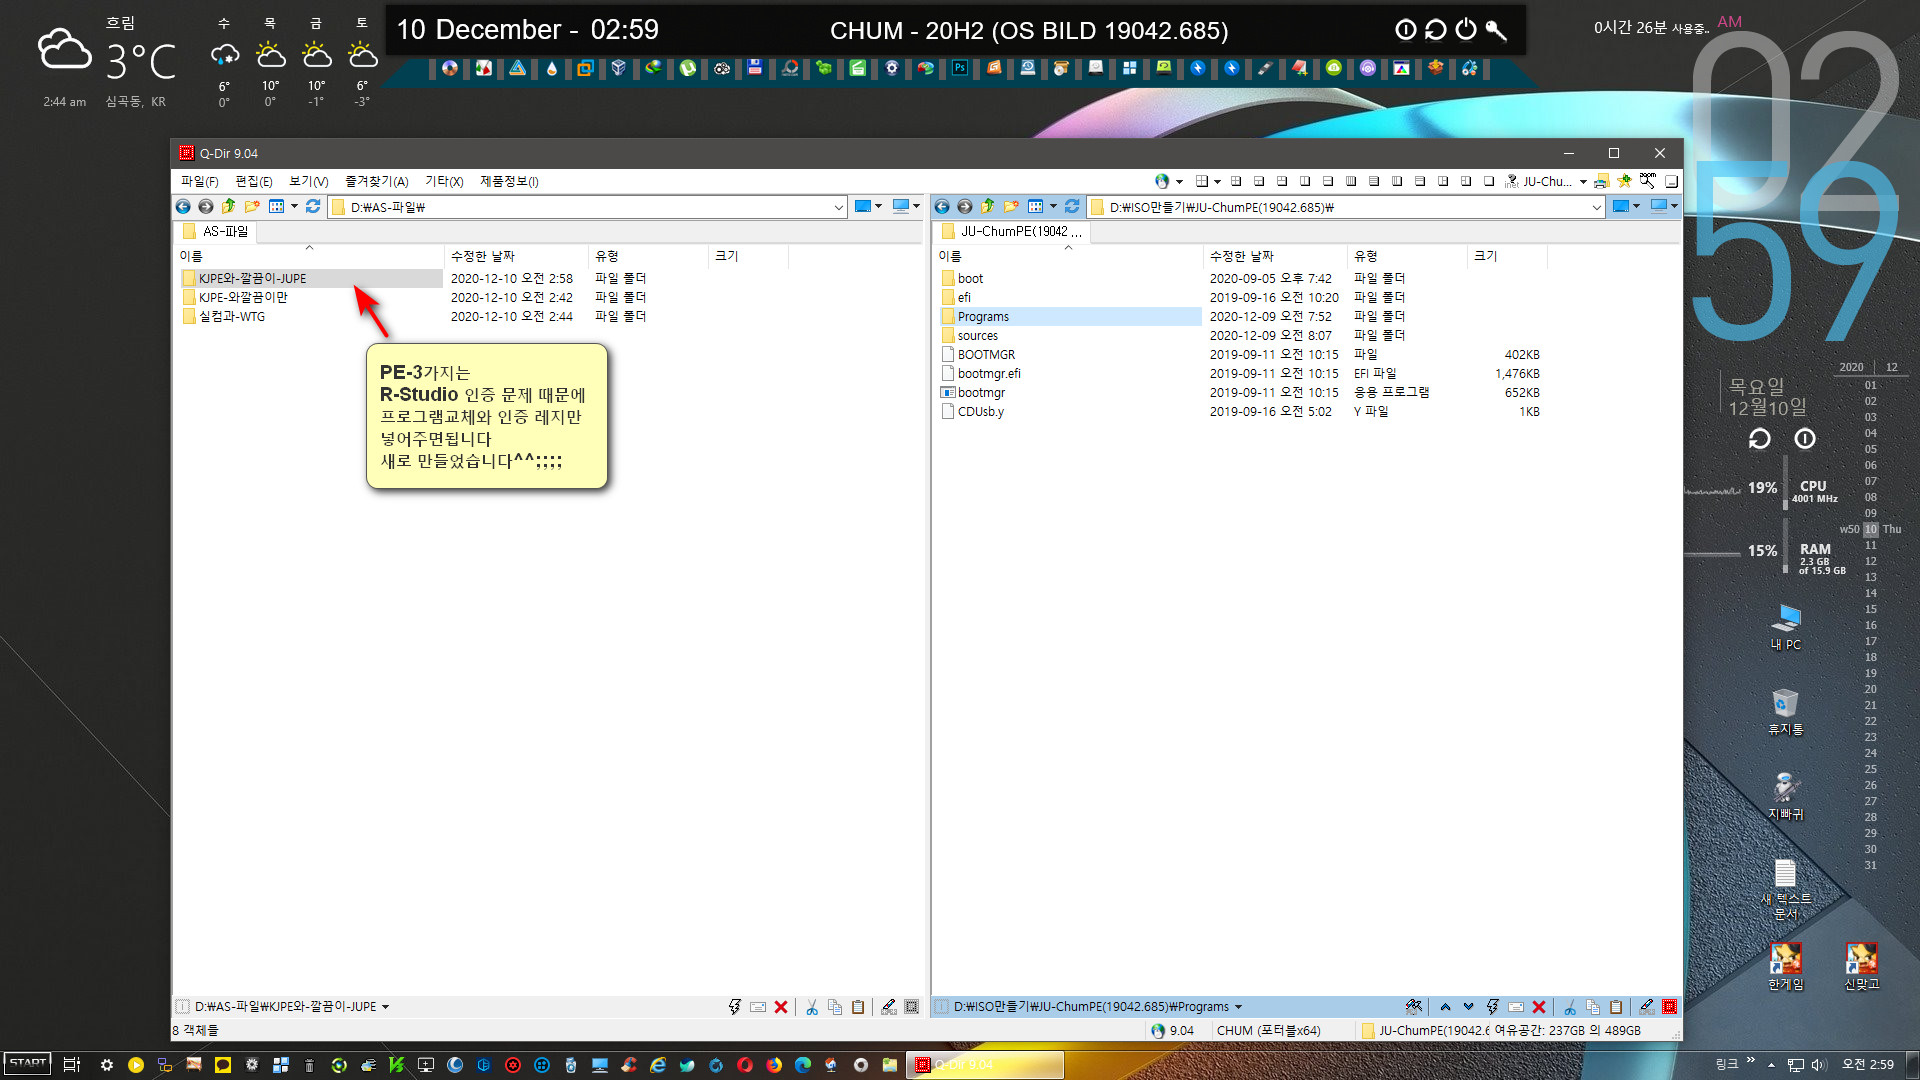The height and width of the screenshot is (1080, 1920).
Task: Refresh the right pane listing
Action: pos(1072,207)
